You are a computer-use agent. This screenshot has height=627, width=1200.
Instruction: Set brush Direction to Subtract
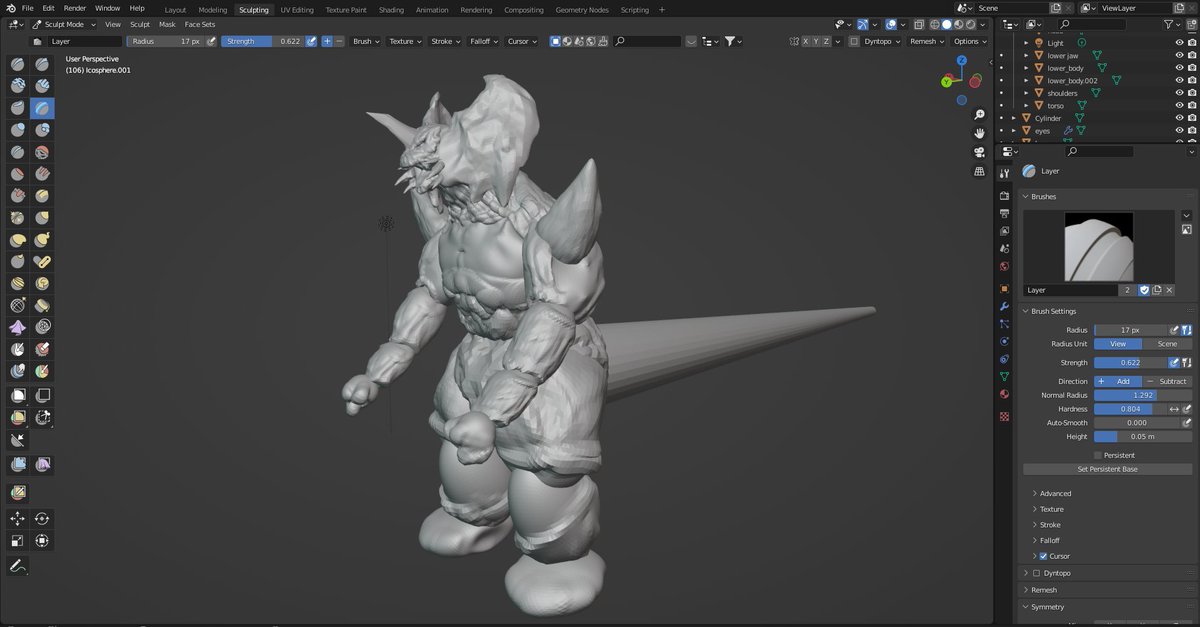pyautogui.click(x=1167, y=381)
